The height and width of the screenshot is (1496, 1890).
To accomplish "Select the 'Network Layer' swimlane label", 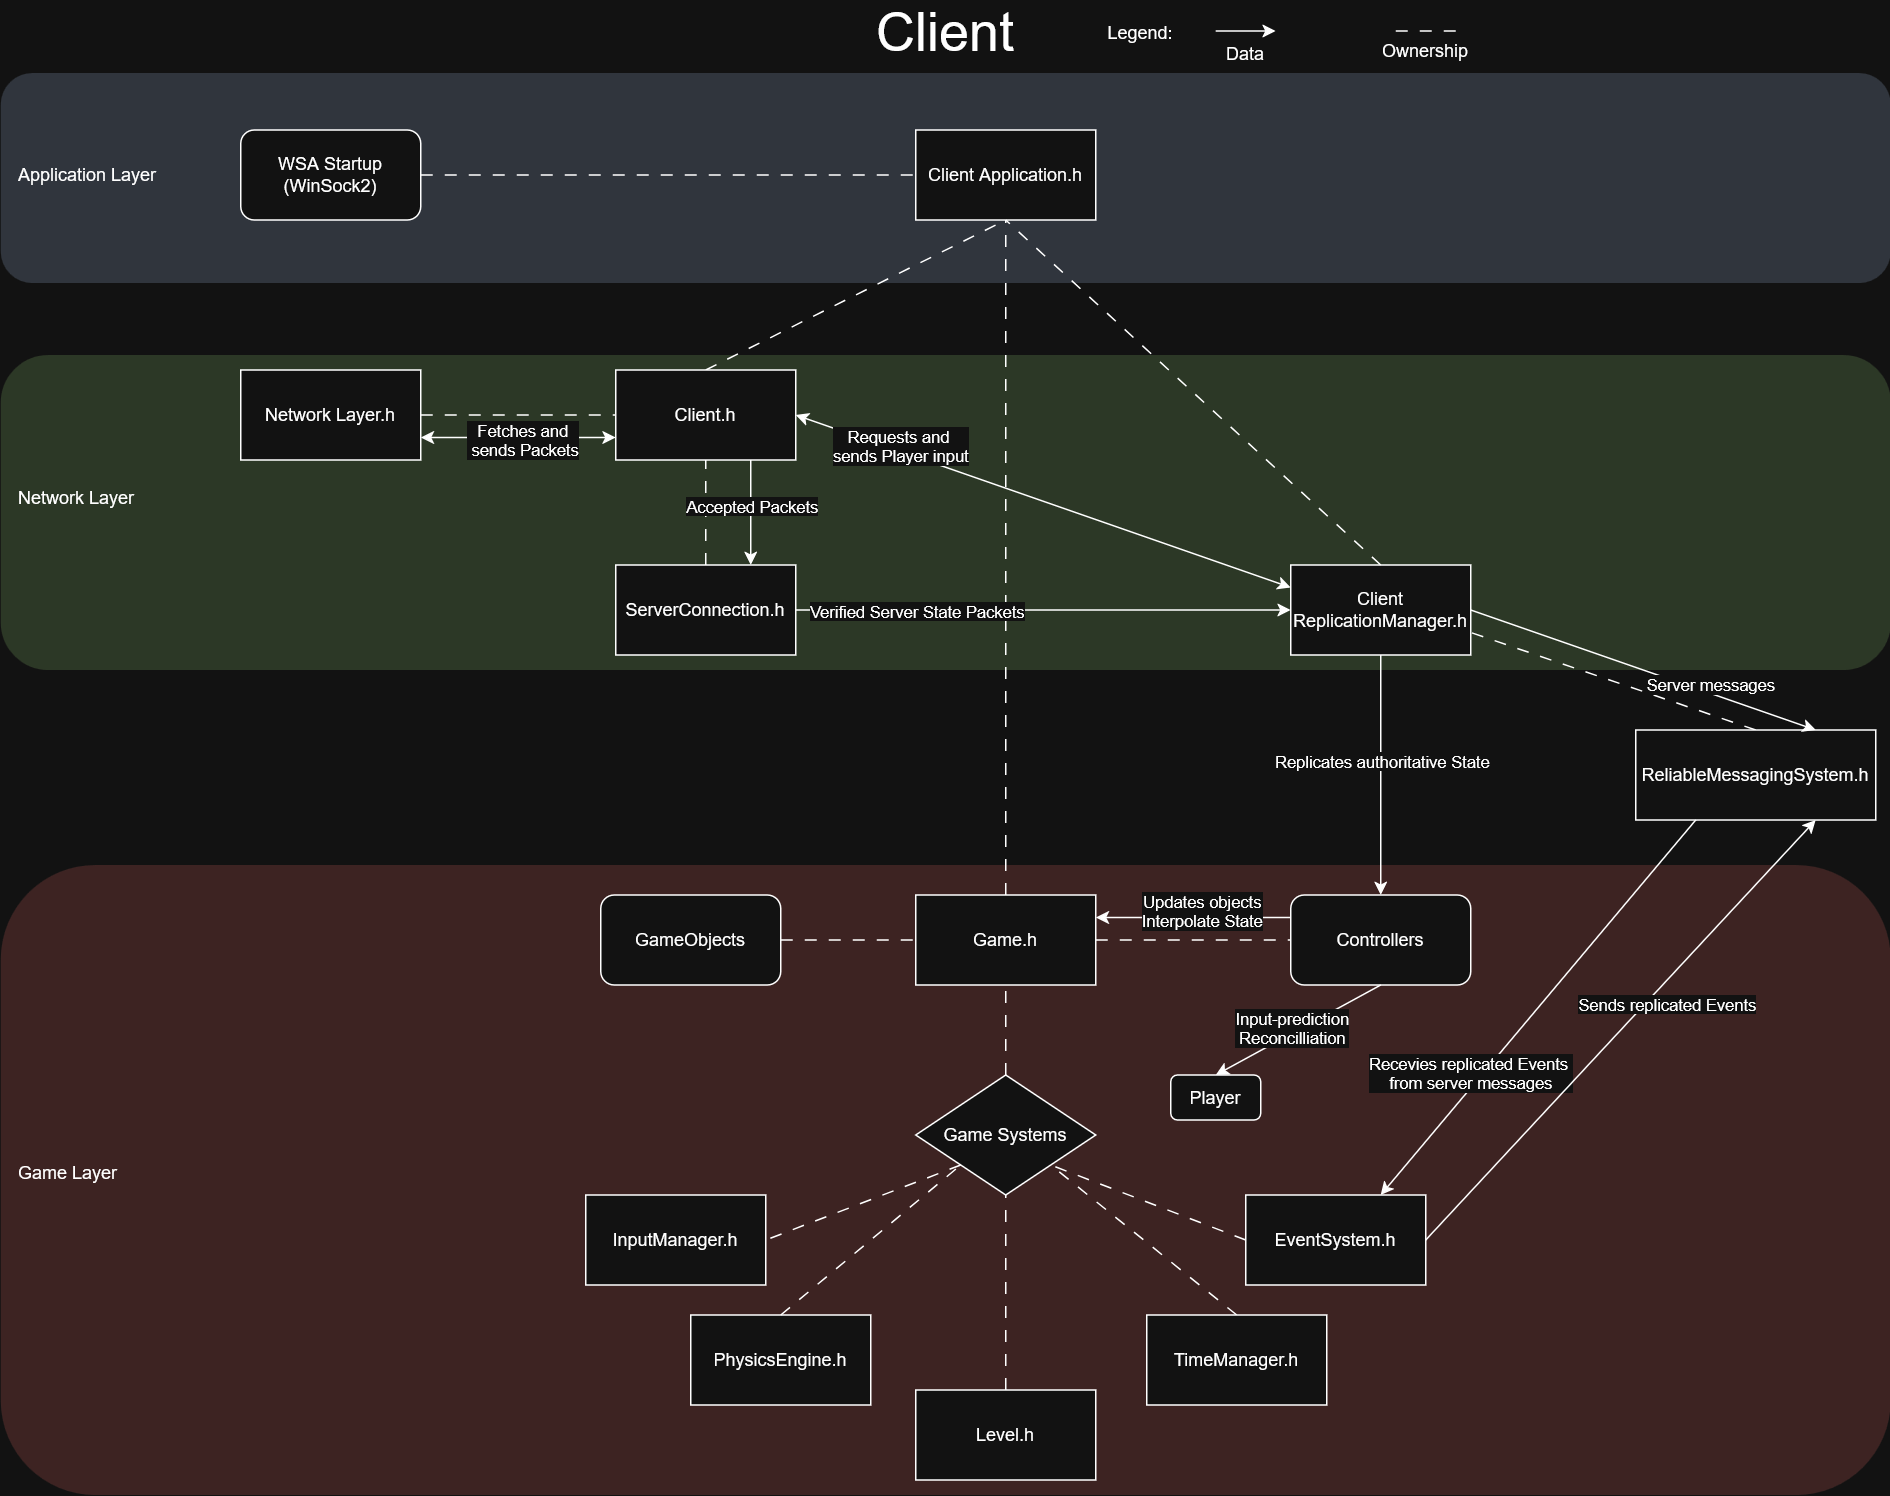I will coord(76,498).
